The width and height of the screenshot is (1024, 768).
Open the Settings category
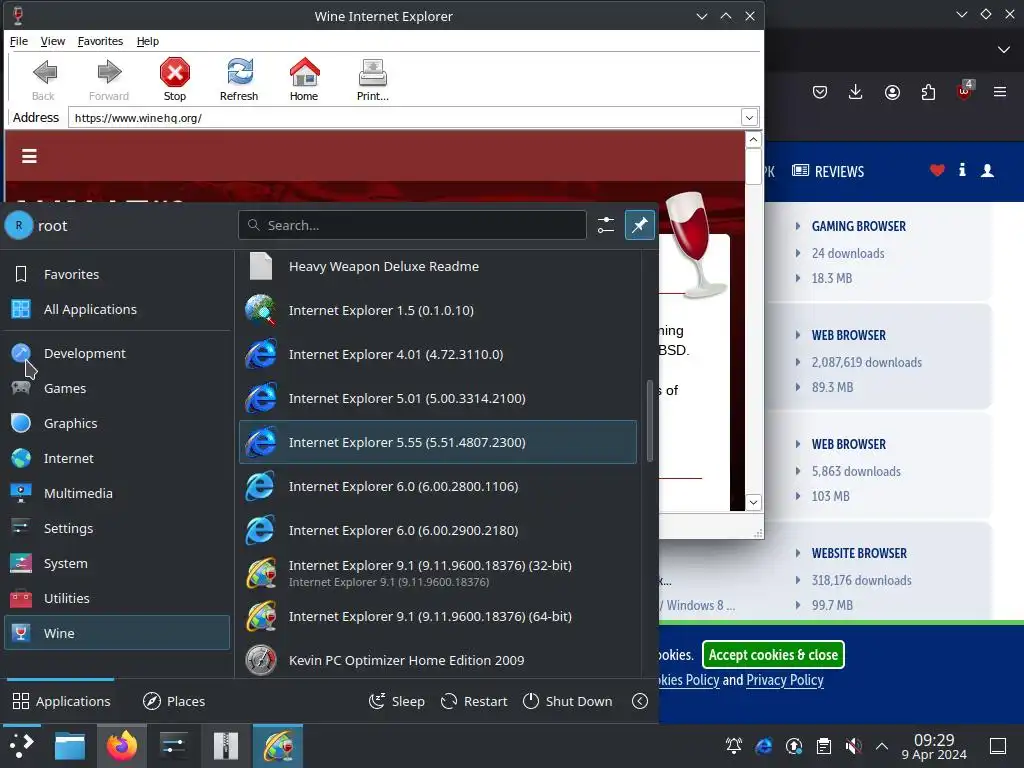tap(117, 528)
